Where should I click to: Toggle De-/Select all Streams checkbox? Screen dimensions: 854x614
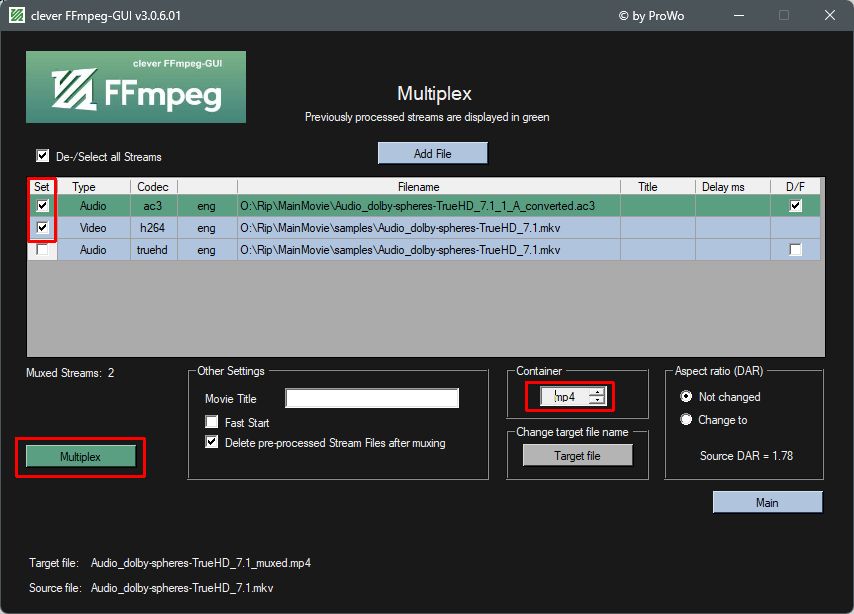click(42, 156)
